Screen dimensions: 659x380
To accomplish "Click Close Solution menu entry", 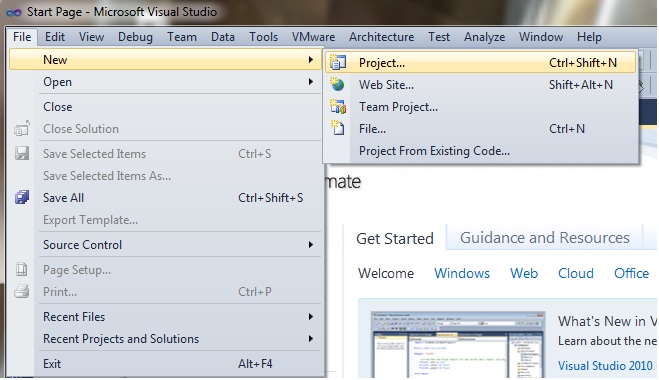I will [x=166, y=129].
